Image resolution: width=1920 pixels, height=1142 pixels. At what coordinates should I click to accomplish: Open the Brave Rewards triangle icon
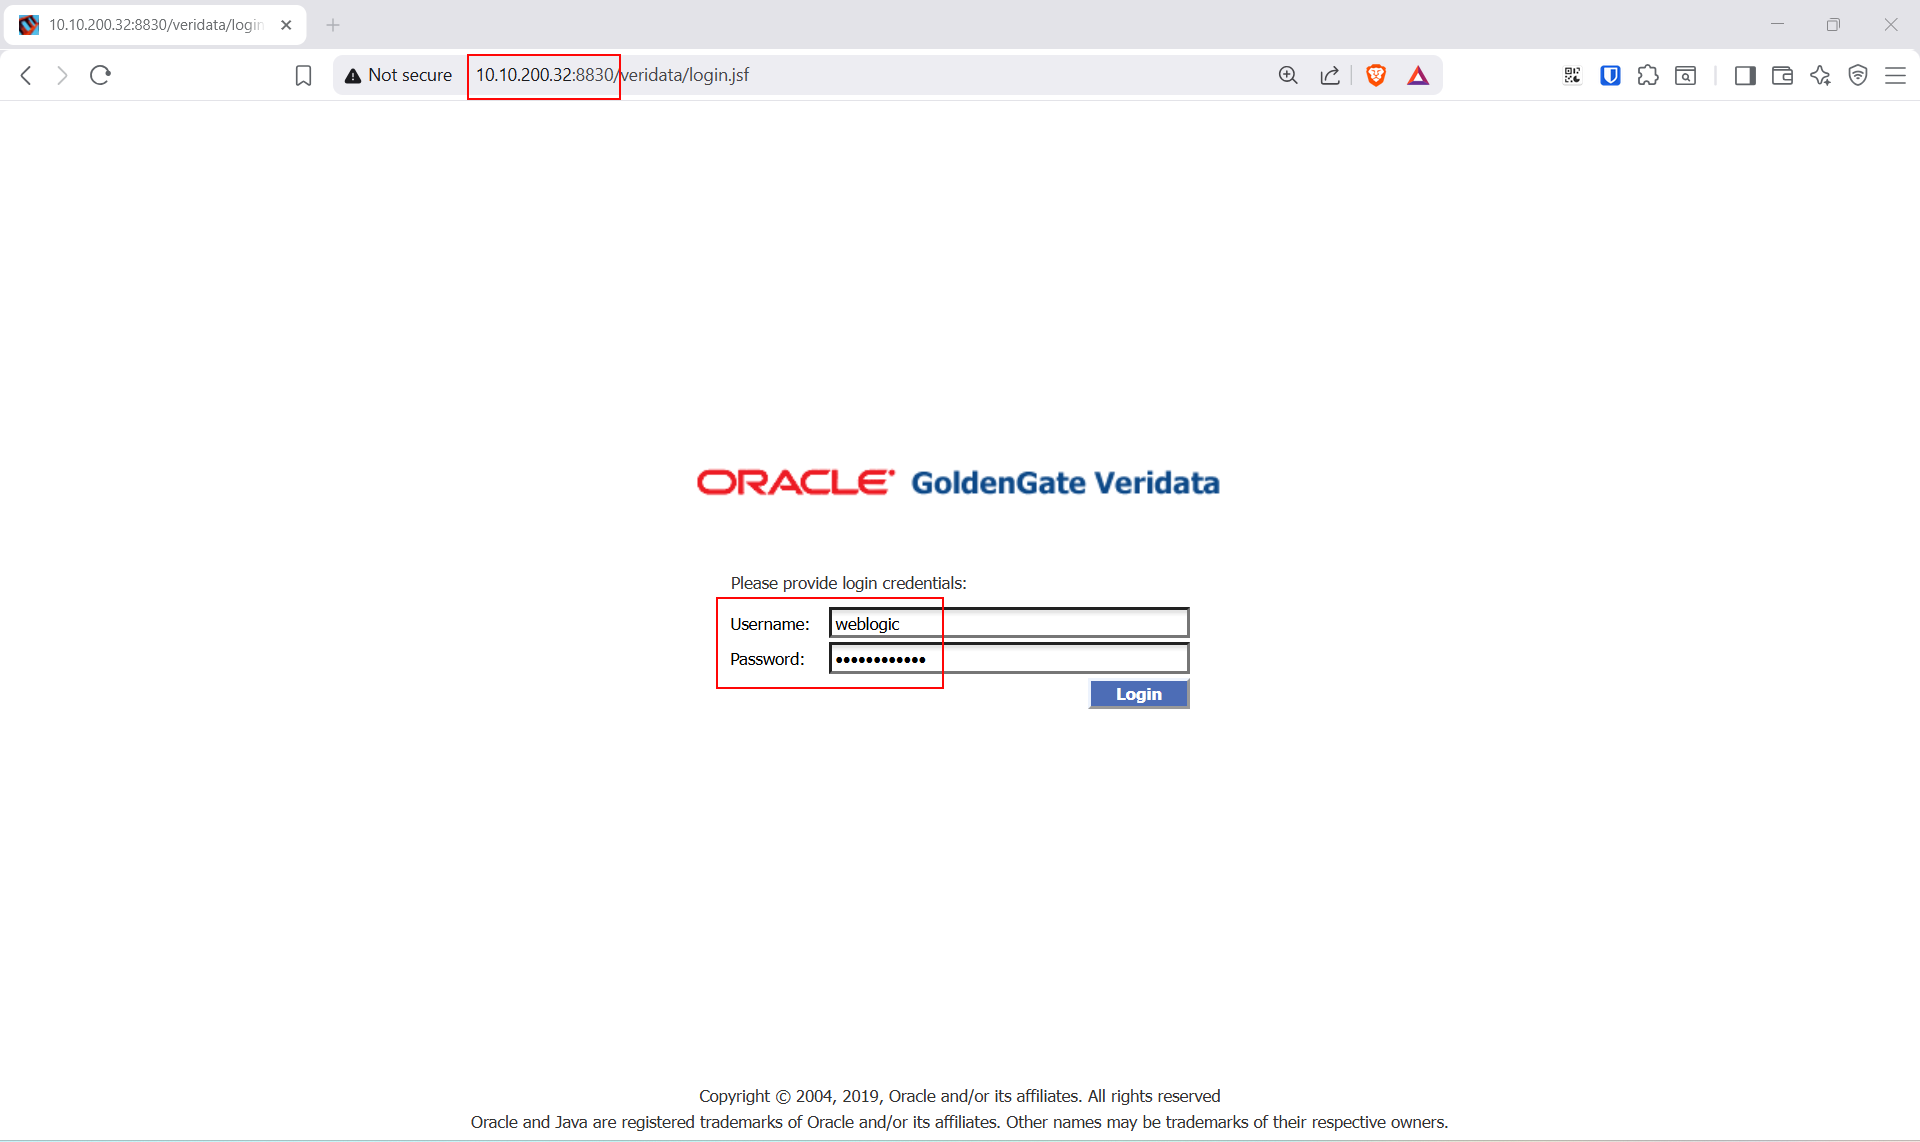(1418, 75)
